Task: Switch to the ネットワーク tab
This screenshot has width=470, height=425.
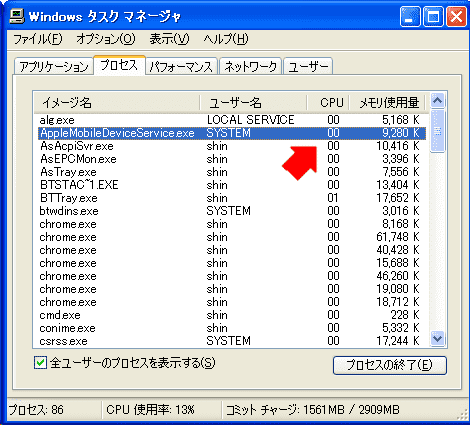Action: (x=250, y=67)
